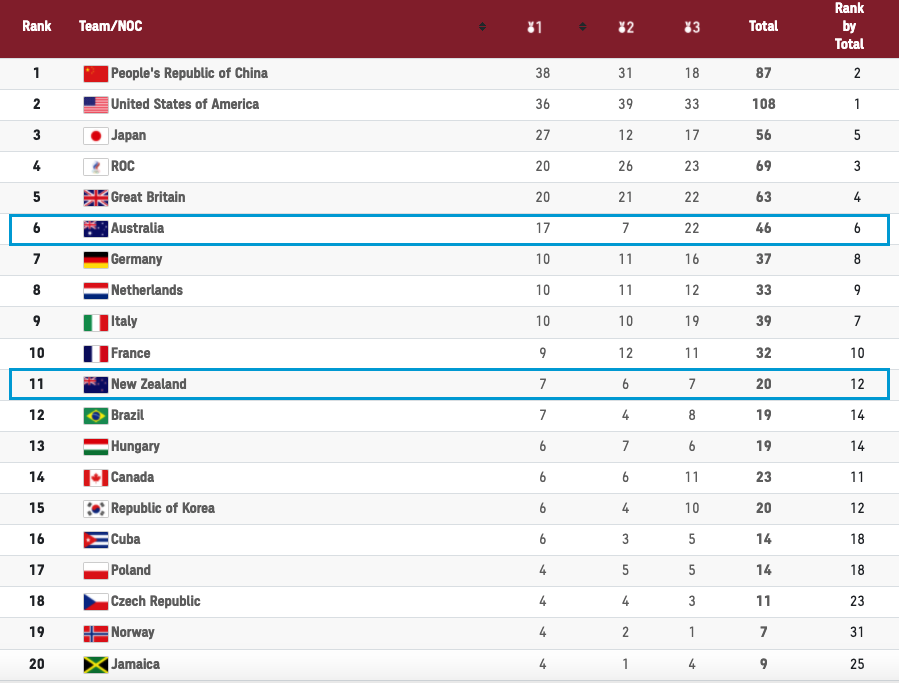Select the Rank column header
The height and width of the screenshot is (683, 899).
click(x=37, y=26)
